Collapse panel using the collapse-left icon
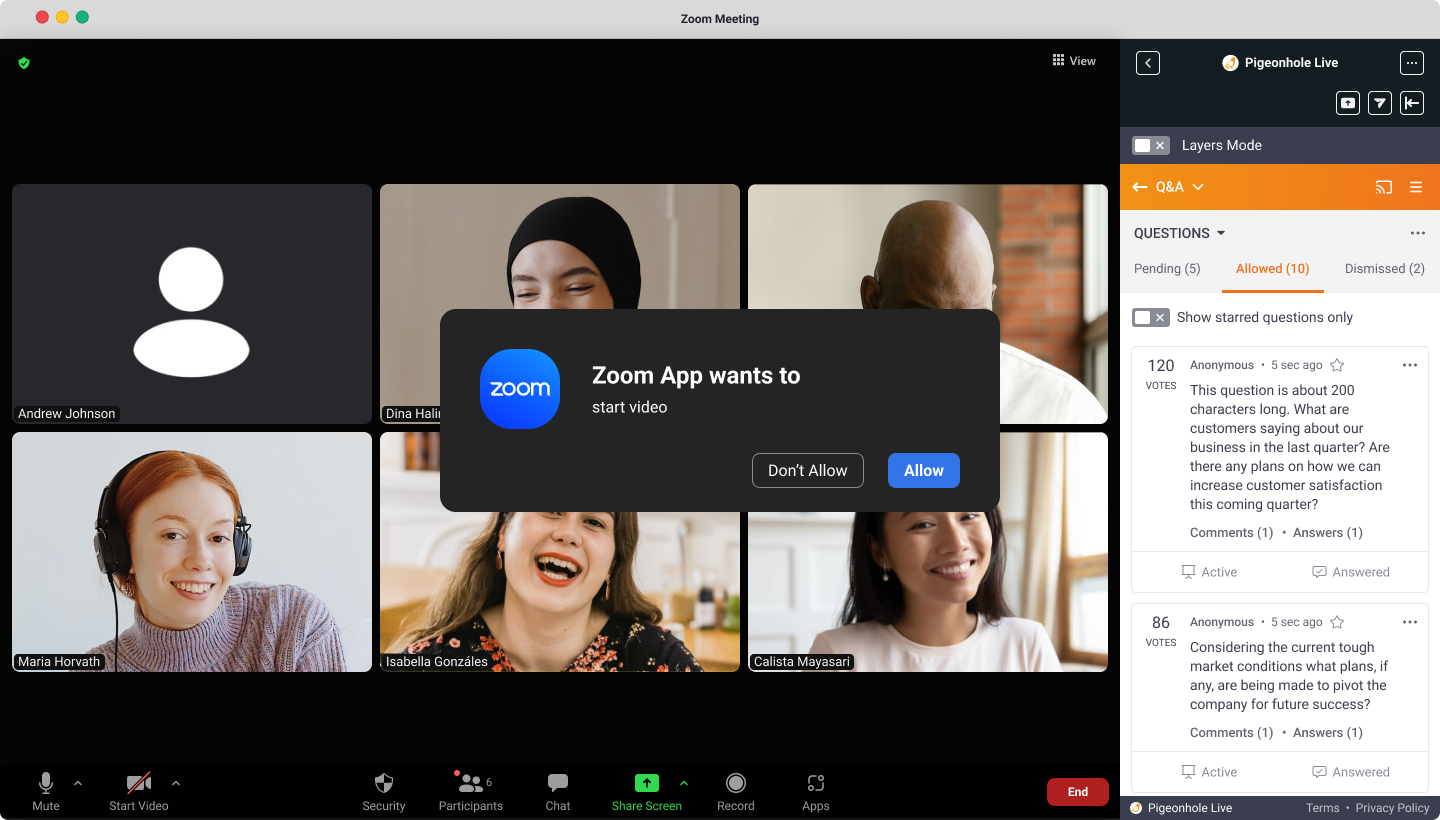 (x=1412, y=103)
